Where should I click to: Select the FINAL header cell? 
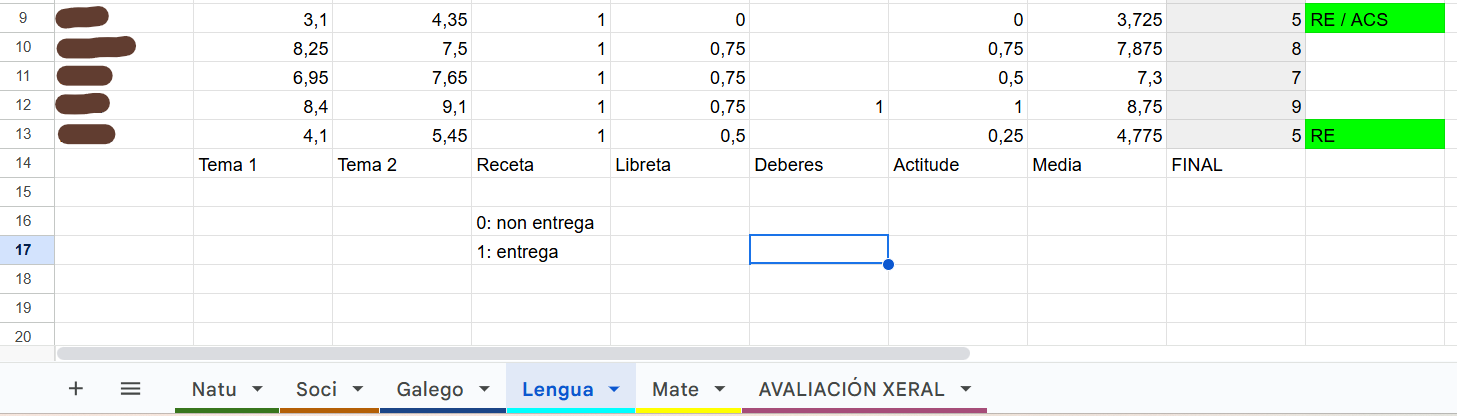[1236, 164]
